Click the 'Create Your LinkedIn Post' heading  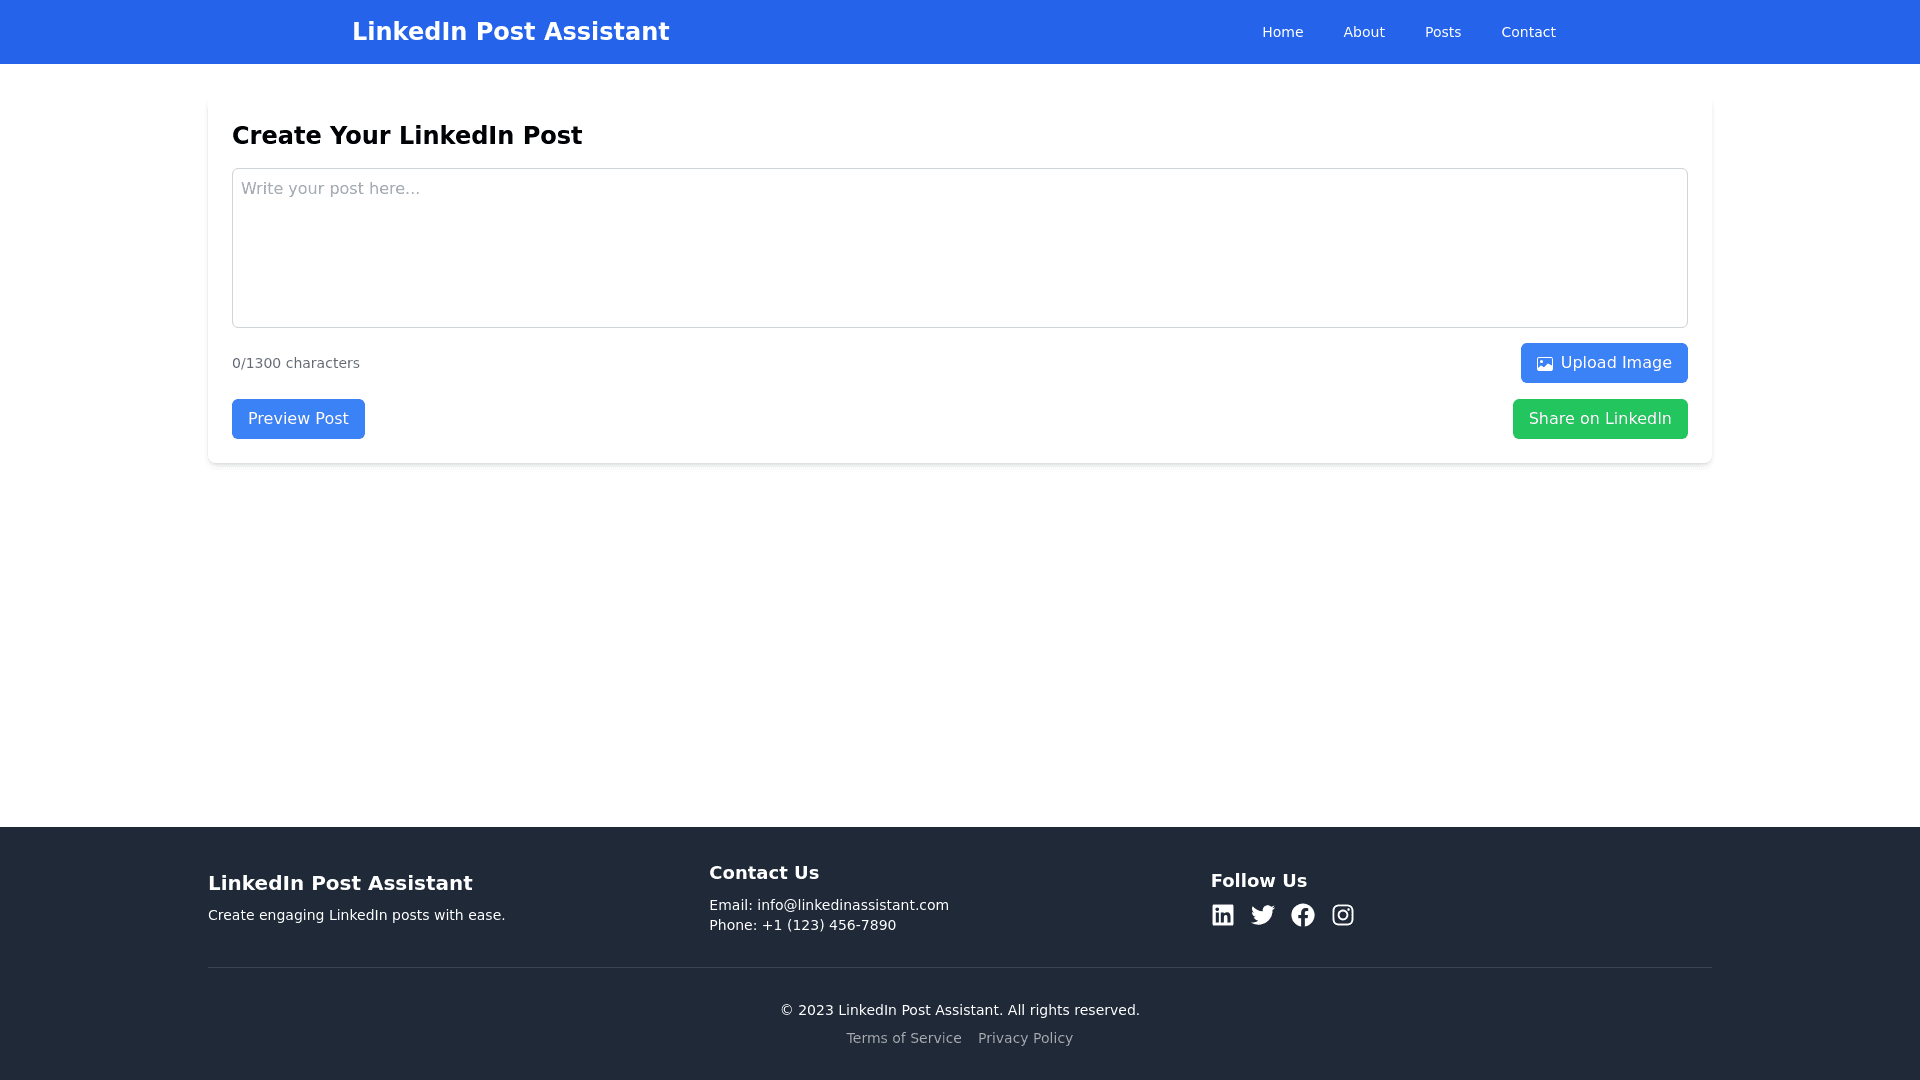[x=406, y=136]
